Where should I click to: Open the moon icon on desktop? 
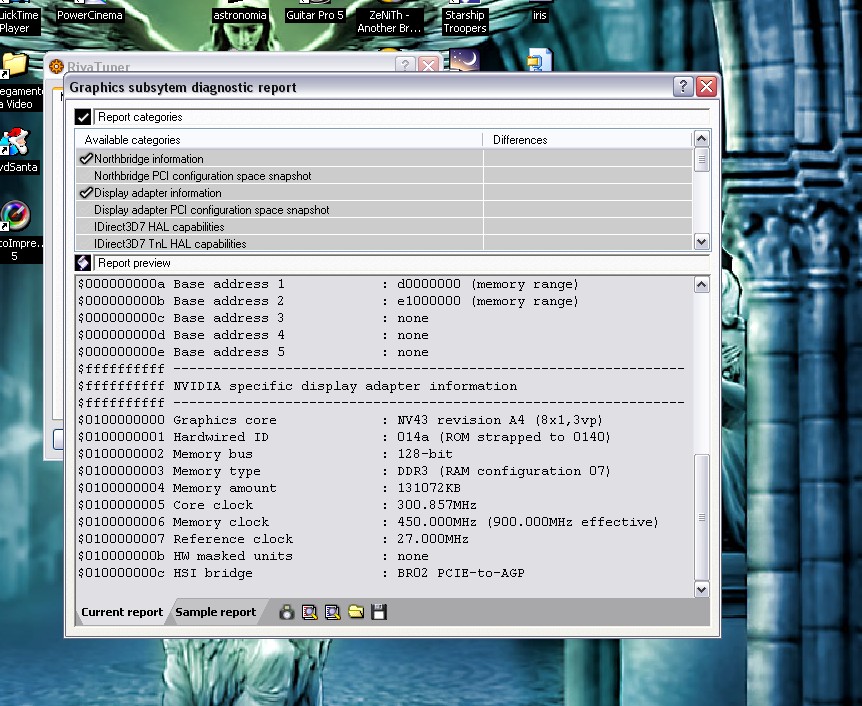click(x=465, y=59)
